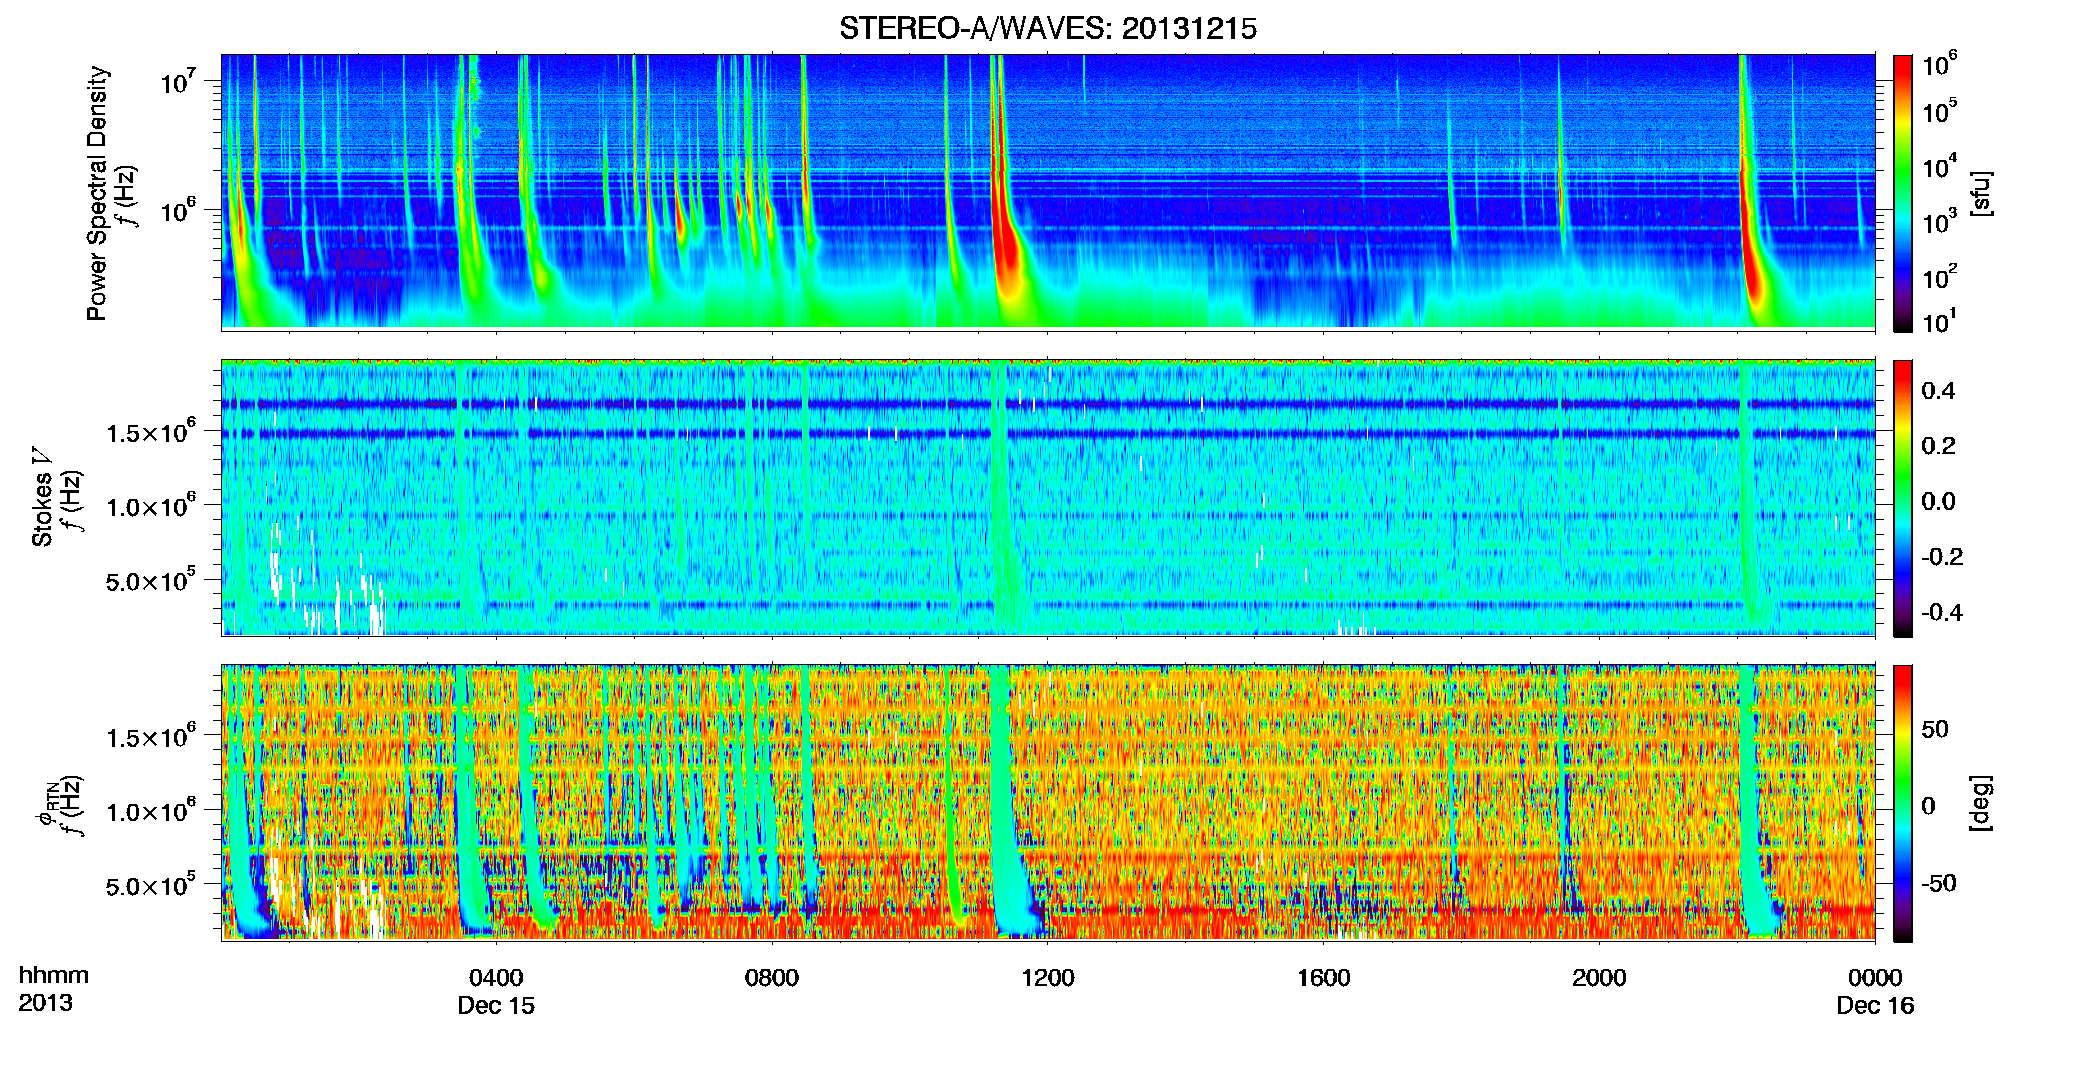Click the Stokes V colorbar
Viewport: 2096px width, 1080px height.
1902,498
